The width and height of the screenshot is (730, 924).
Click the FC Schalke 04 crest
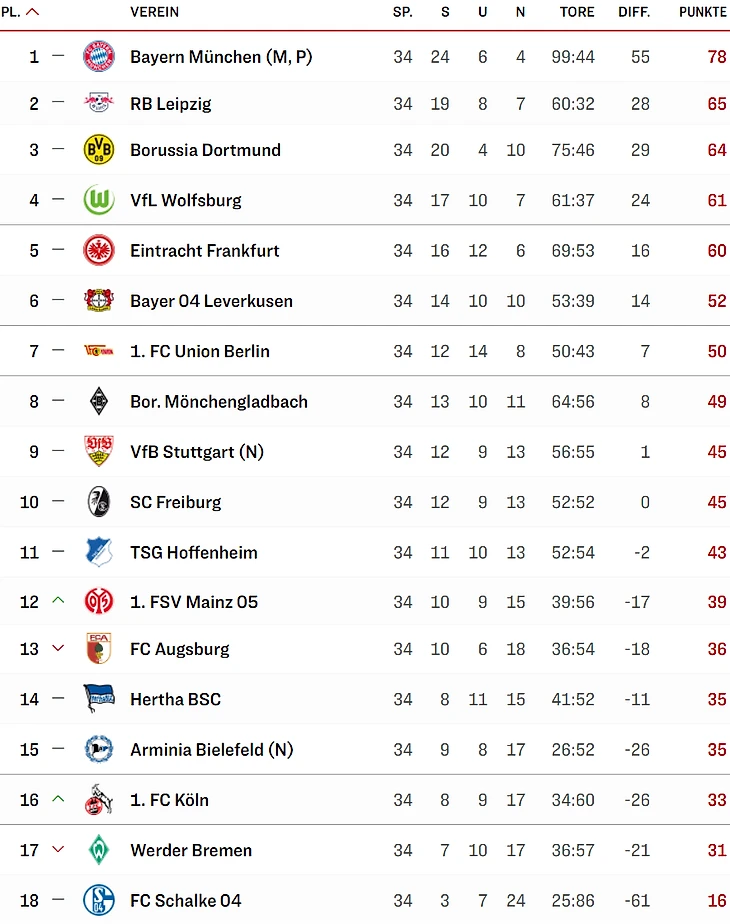[99, 900]
